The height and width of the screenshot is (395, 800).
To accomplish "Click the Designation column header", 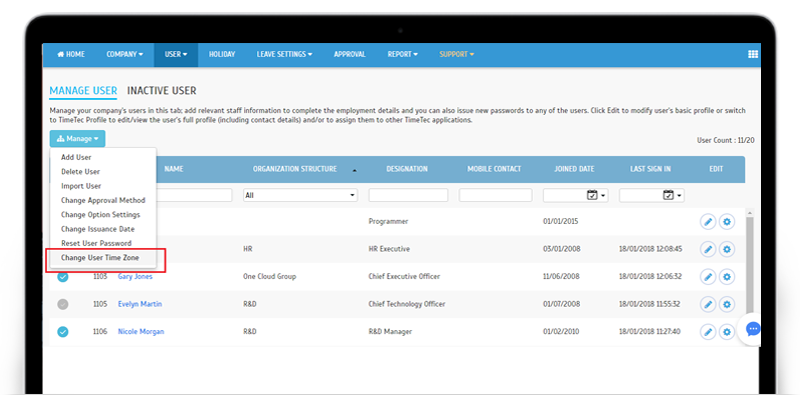I will pyautogui.click(x=407, y=169).
